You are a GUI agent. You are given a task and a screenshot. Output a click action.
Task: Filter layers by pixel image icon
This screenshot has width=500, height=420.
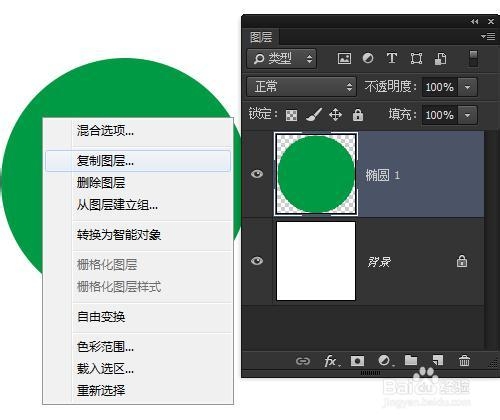[344, 59]
